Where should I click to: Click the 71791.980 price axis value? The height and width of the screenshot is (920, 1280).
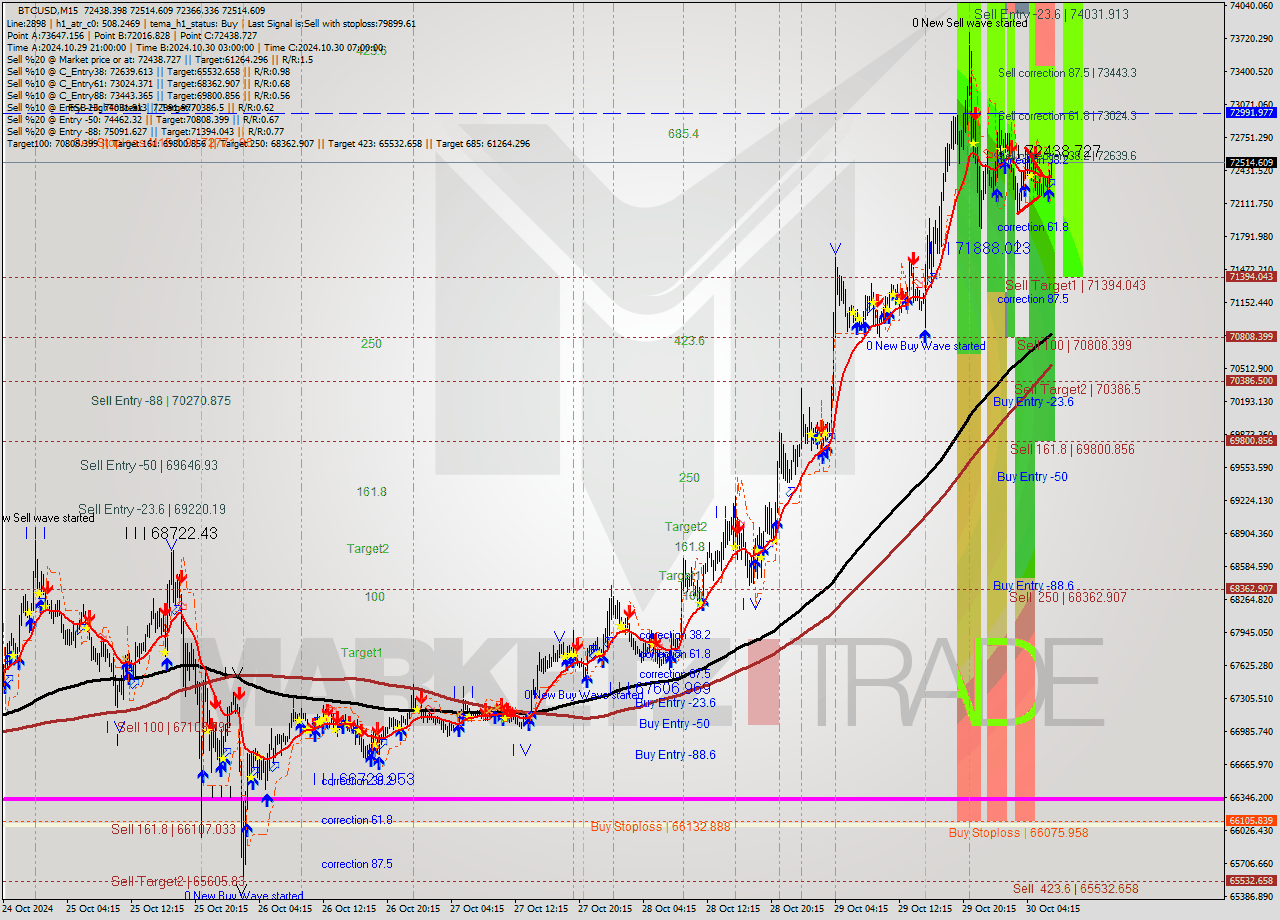(1251, 237)
